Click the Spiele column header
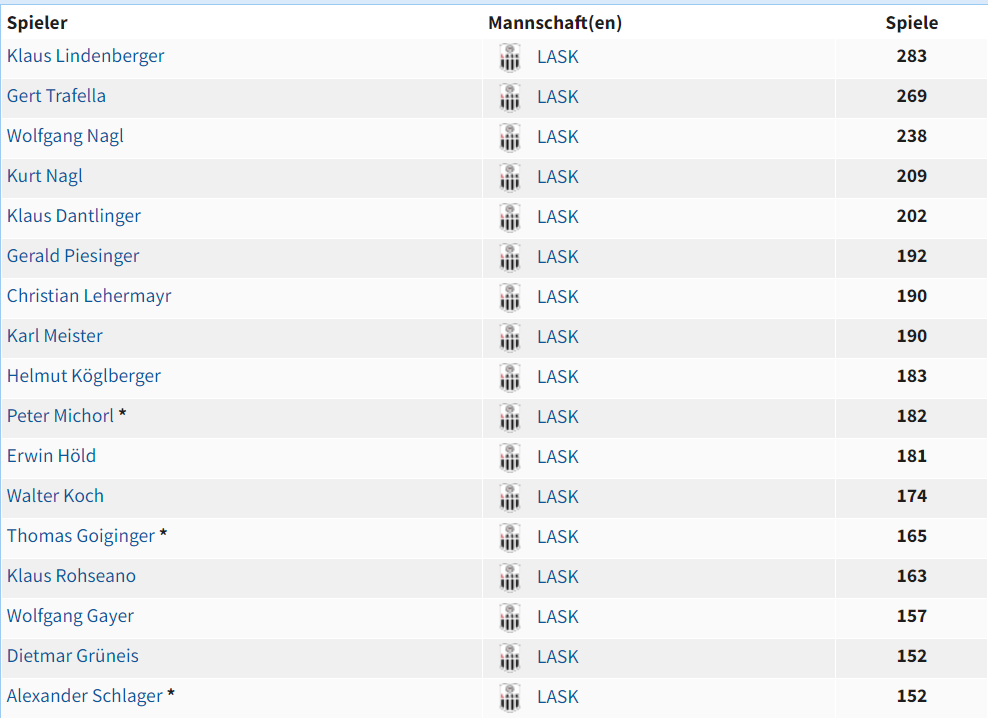The width and height of the screenshot is (988, 718). (912, 23)
